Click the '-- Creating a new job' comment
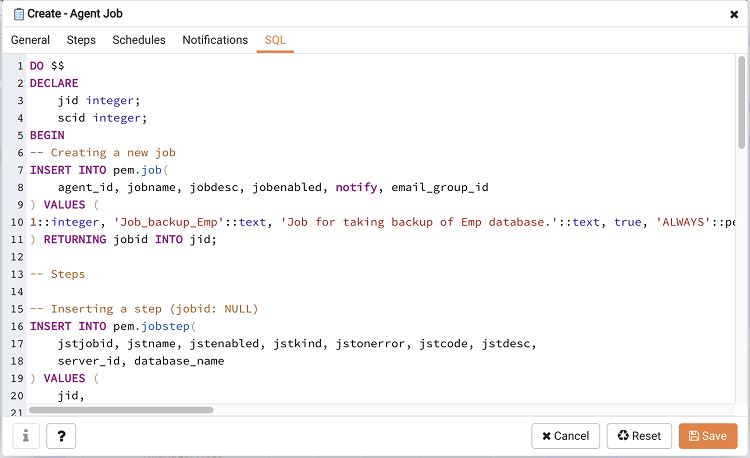 coord(103,153)
